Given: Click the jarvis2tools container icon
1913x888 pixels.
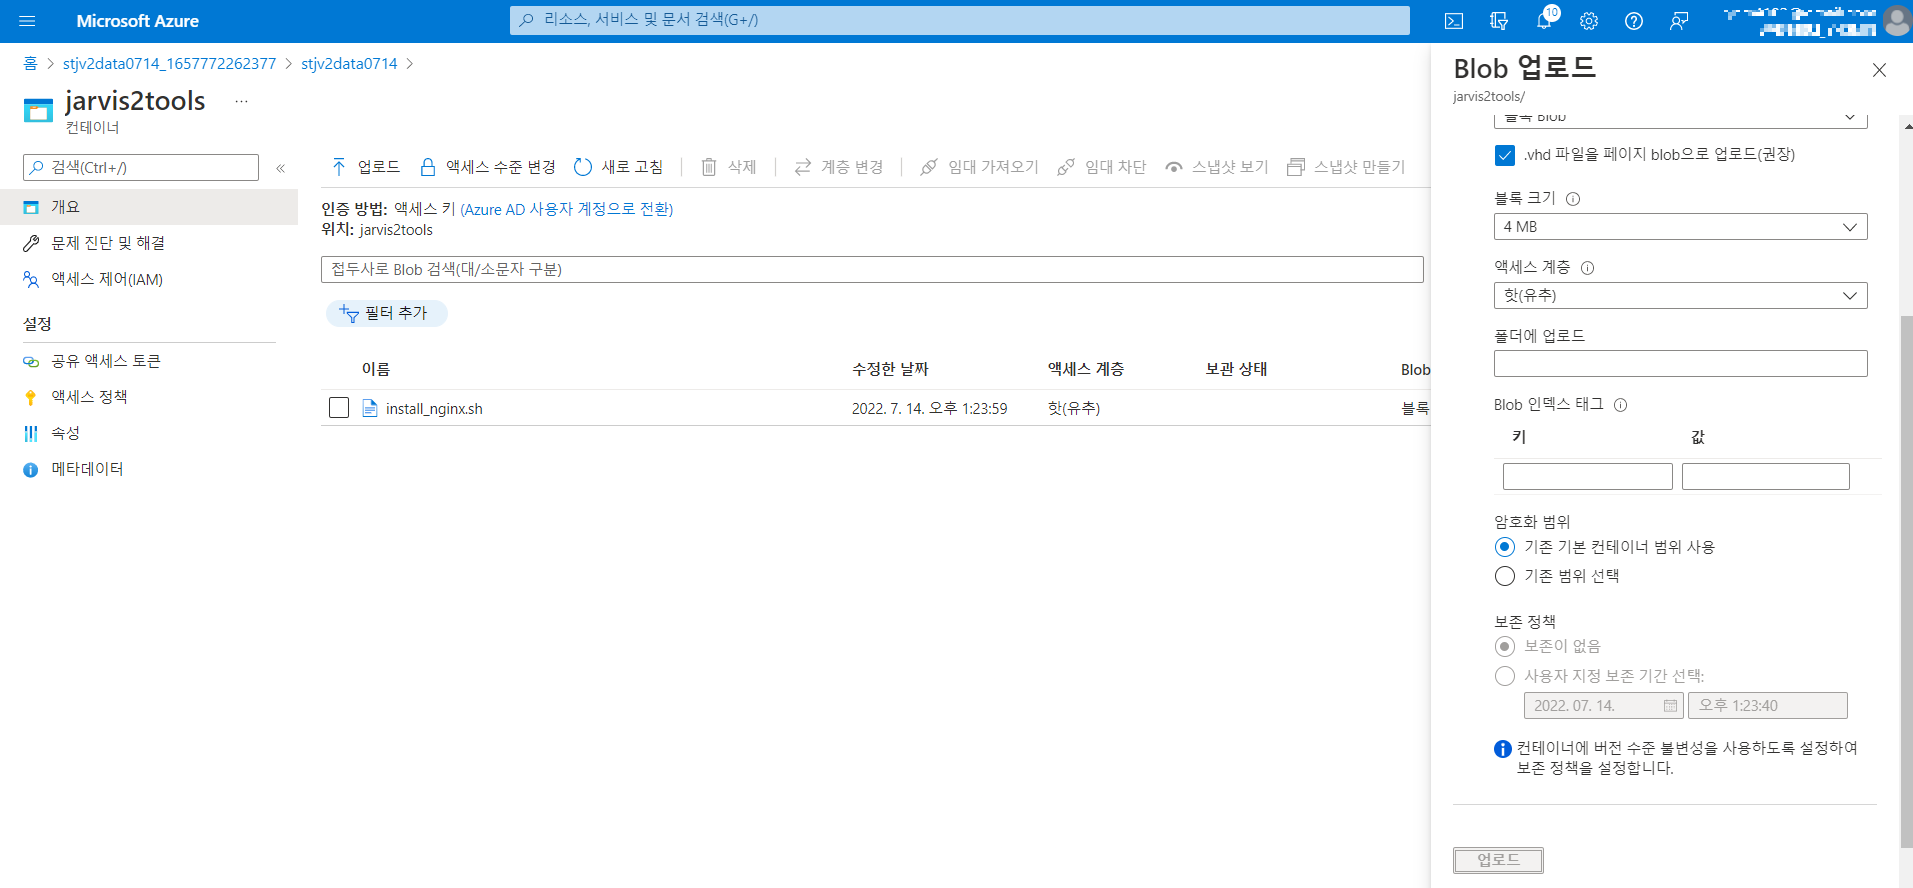Looking at the screenshot, I should (38, 110).
